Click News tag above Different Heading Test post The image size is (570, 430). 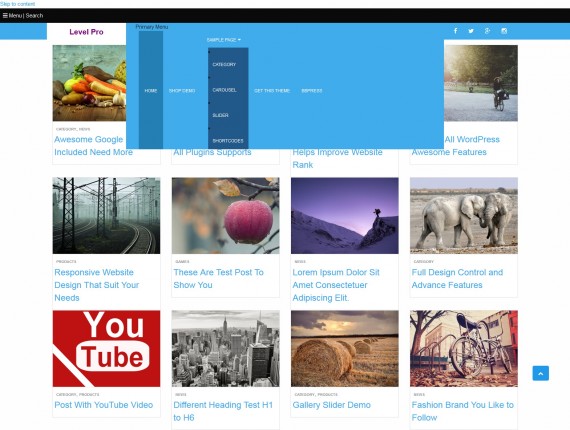[181, 394]
